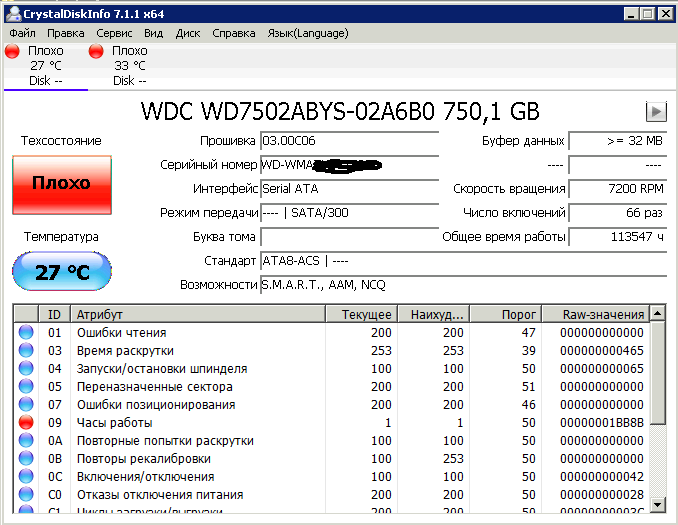Click the Возможности field S.M.A.R.T., AAM, NCQ
The image size is (678, 525).
[x=464, y=285]
